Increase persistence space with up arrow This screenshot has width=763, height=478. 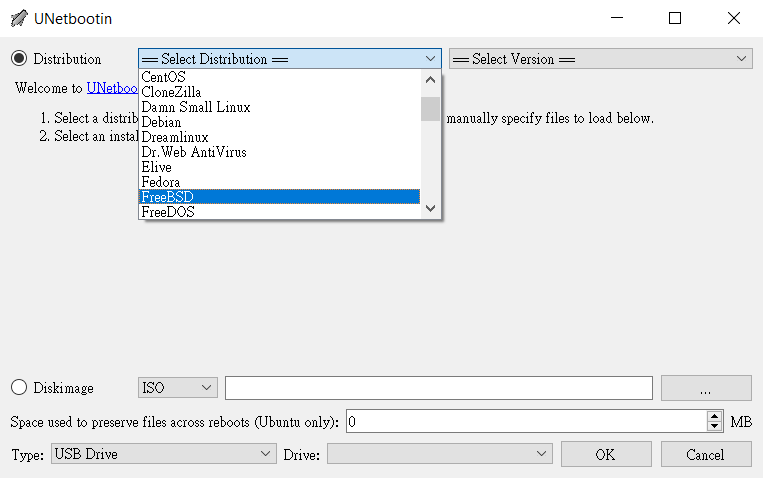click(714, 417)
